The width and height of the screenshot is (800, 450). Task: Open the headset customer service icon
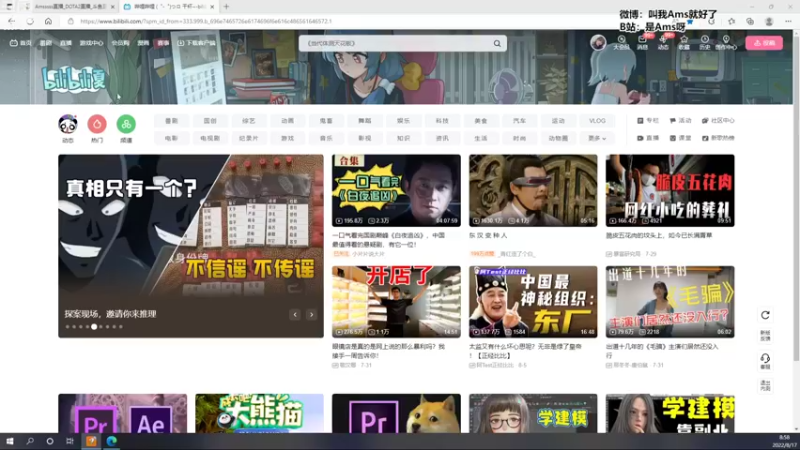click(765, 361)
